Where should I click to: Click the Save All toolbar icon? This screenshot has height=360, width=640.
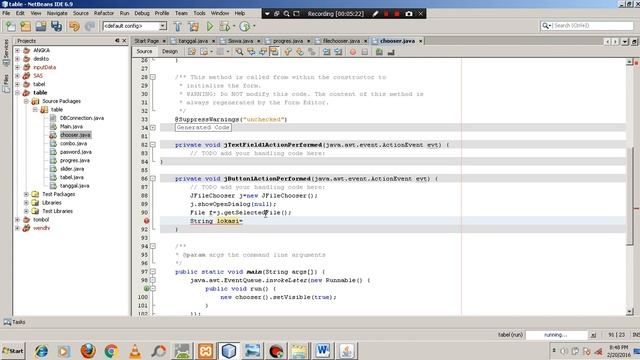coord(56,27)
